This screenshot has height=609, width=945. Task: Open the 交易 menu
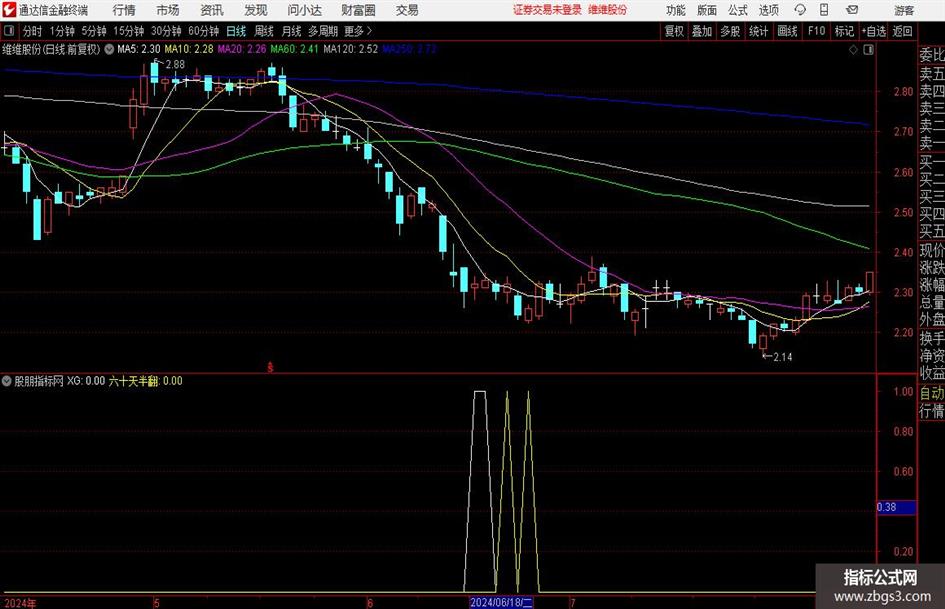pos(407,10)
